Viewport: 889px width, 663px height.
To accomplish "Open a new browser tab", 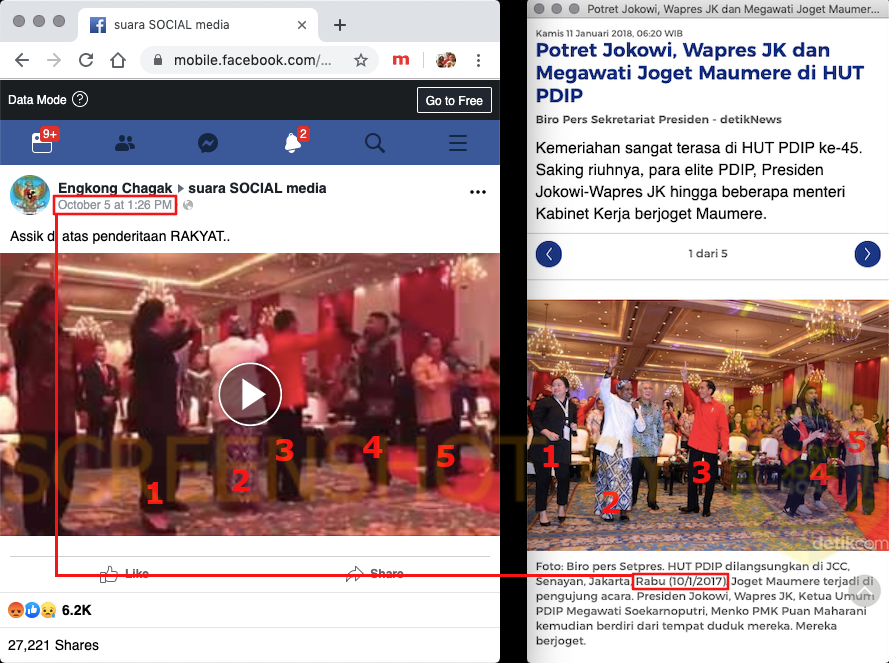I will pyautogui.click(x=340, y=25).
